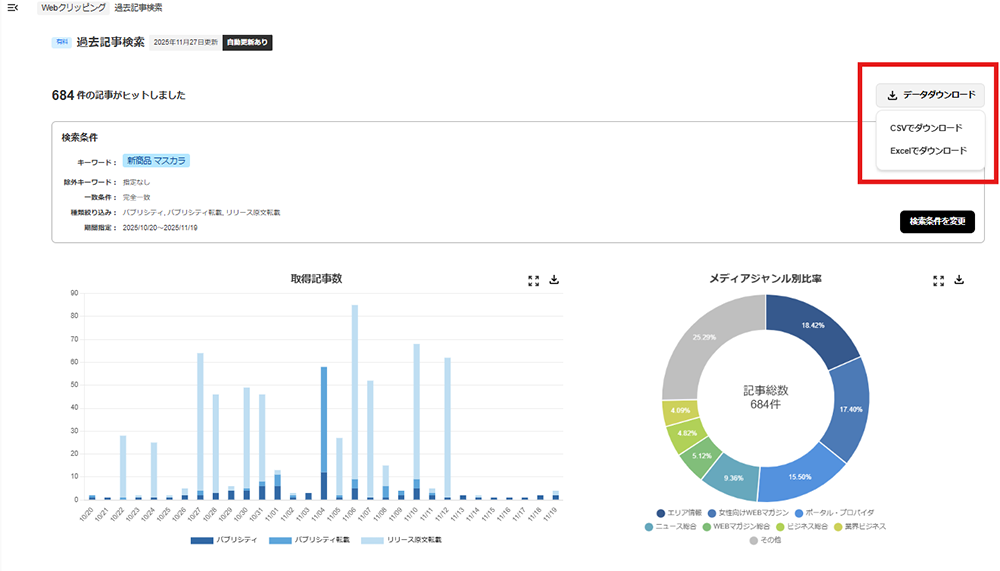Click the 15.50% donut segment
Image resolution: width=1000 pixels, height=571 pixels.
coord(800,477)
